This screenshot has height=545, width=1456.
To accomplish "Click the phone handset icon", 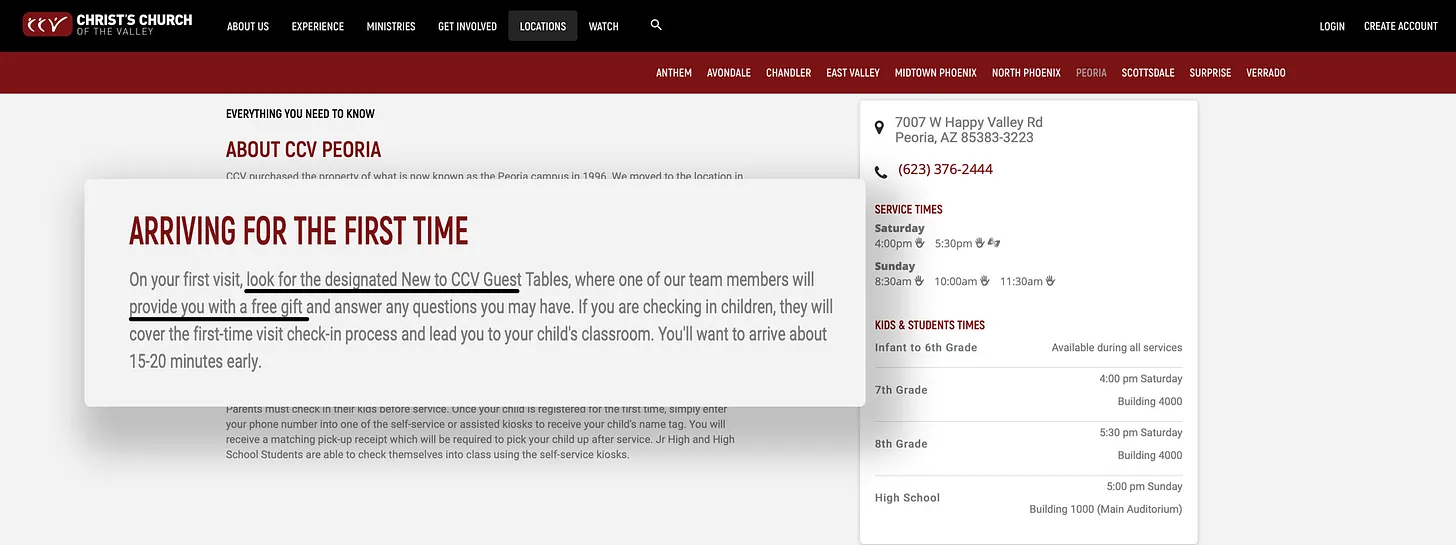I will click(881, 172).
